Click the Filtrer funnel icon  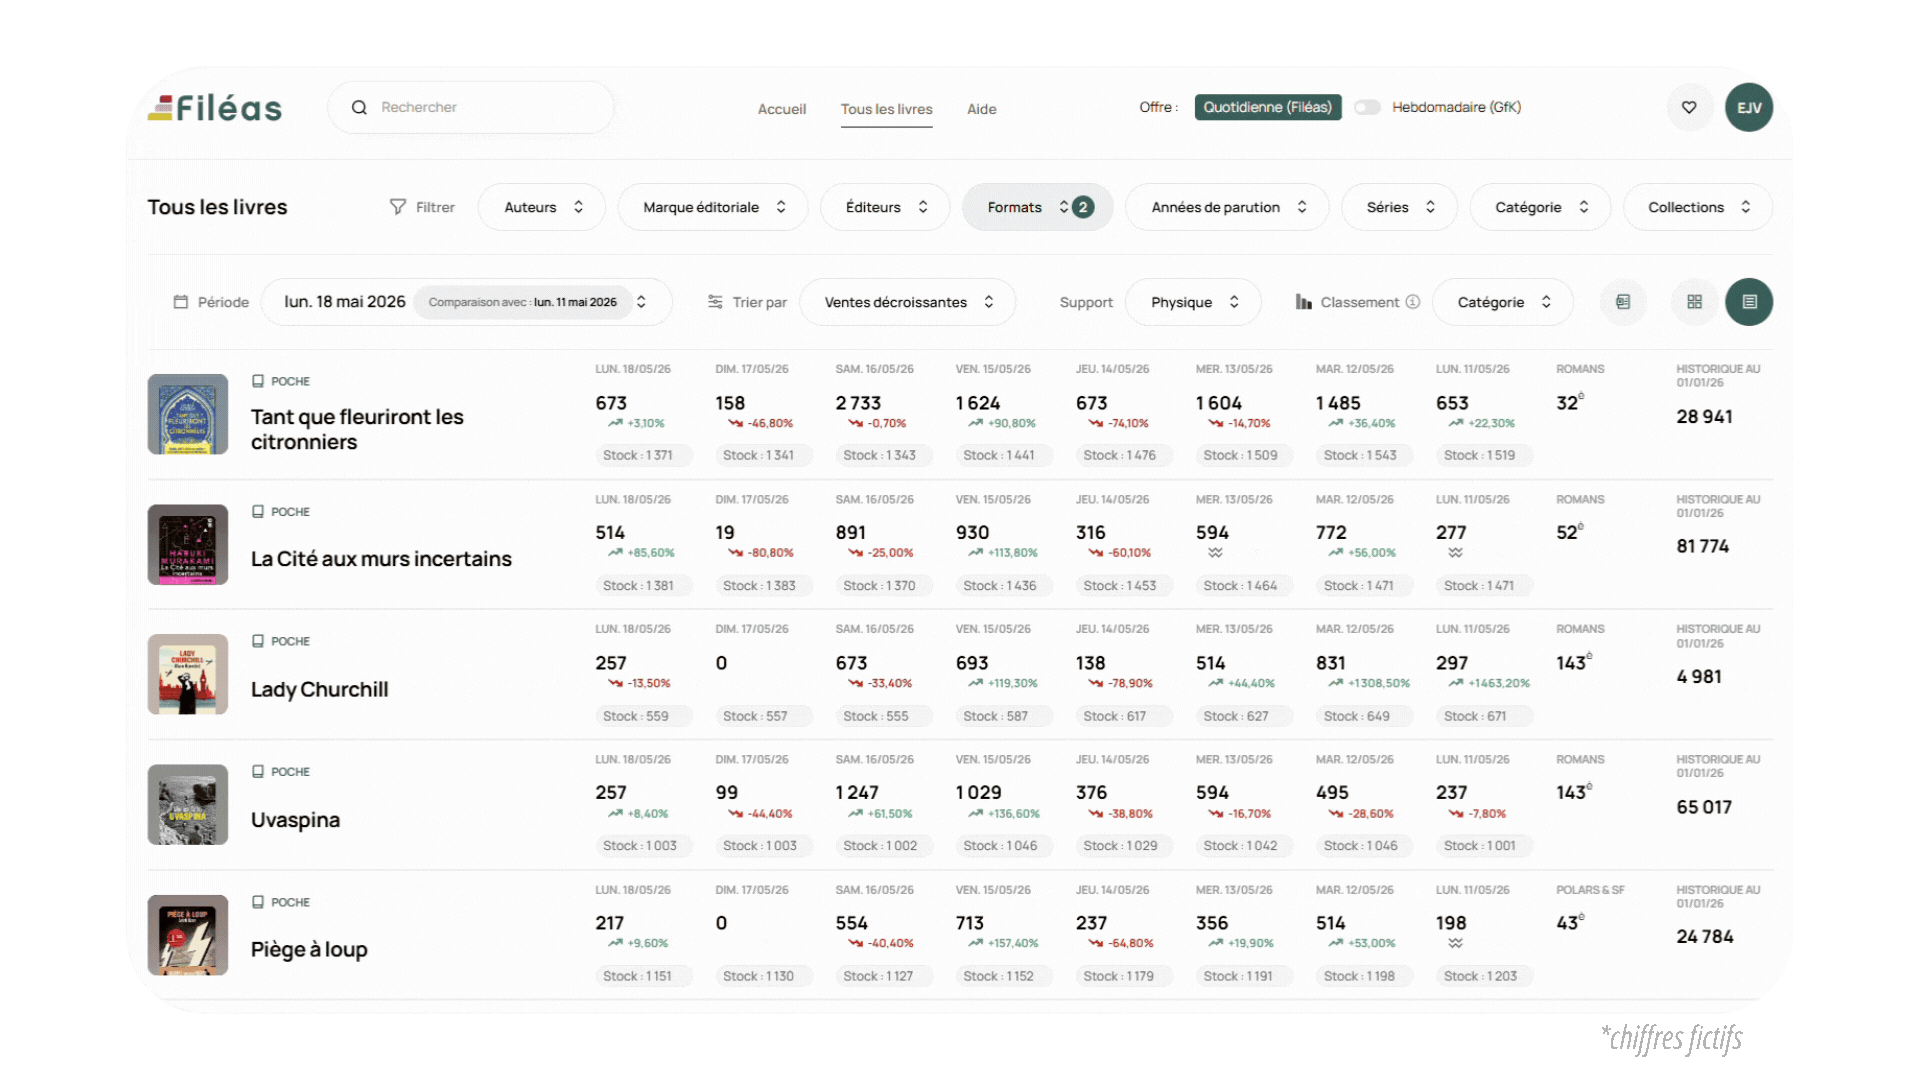tap(398, 207)
